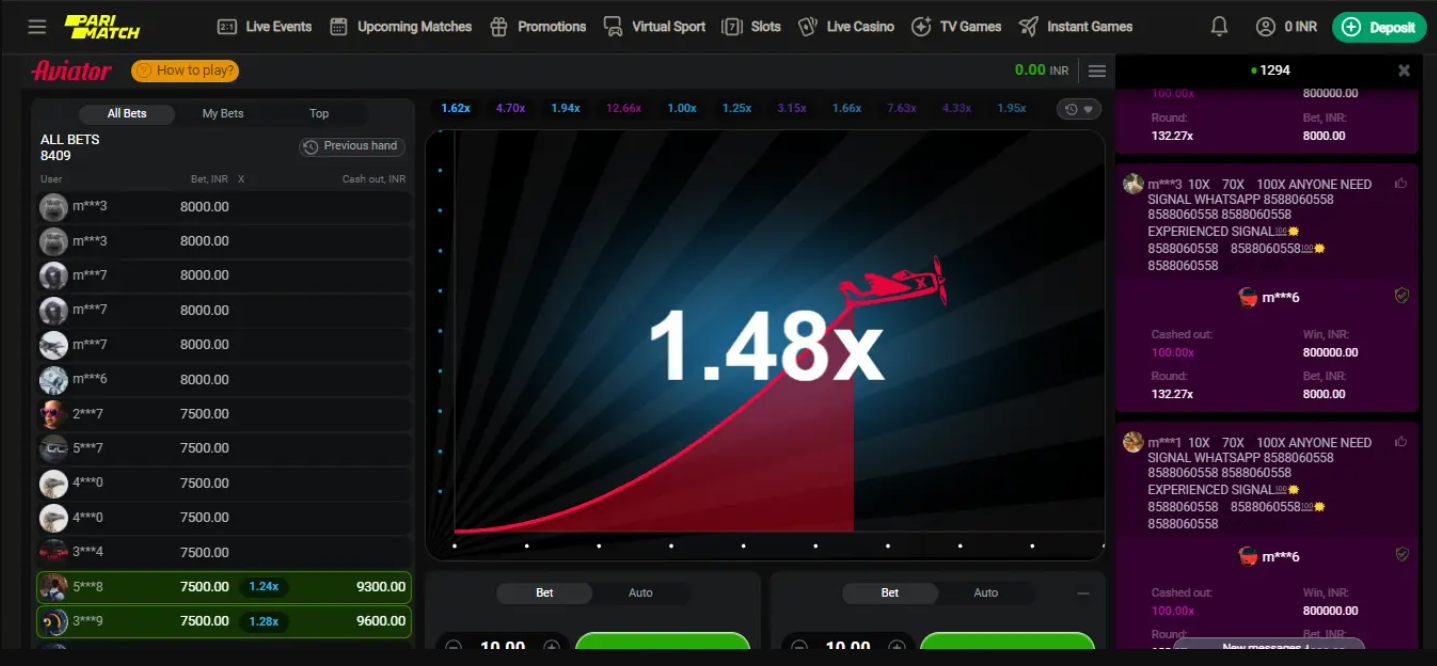Switch first bet panel to Auto

(x=640, y=593)
